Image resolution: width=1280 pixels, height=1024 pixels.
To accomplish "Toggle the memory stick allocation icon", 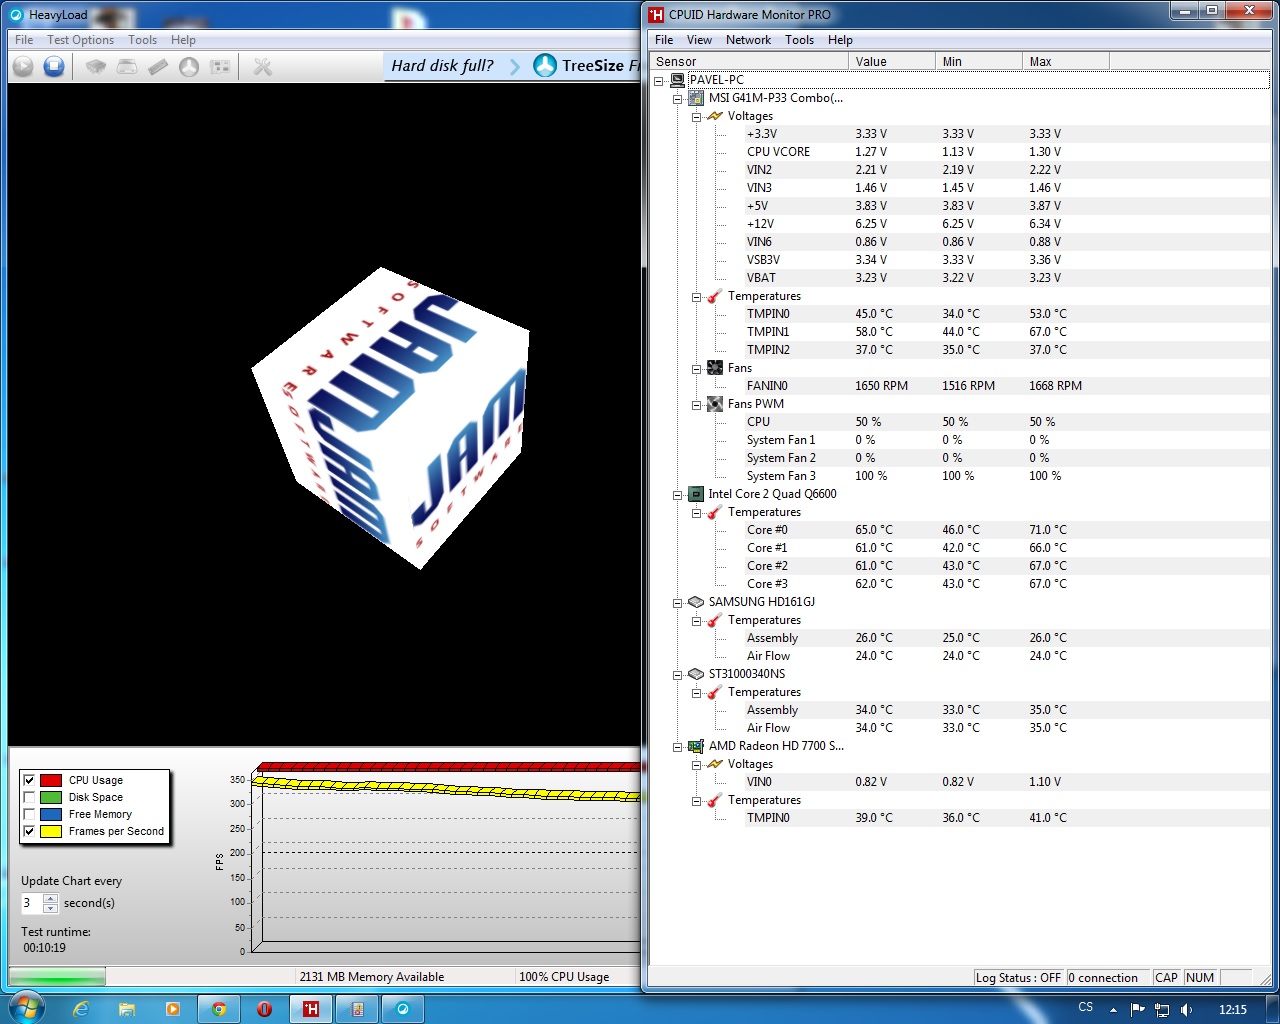I will [158, 66].
